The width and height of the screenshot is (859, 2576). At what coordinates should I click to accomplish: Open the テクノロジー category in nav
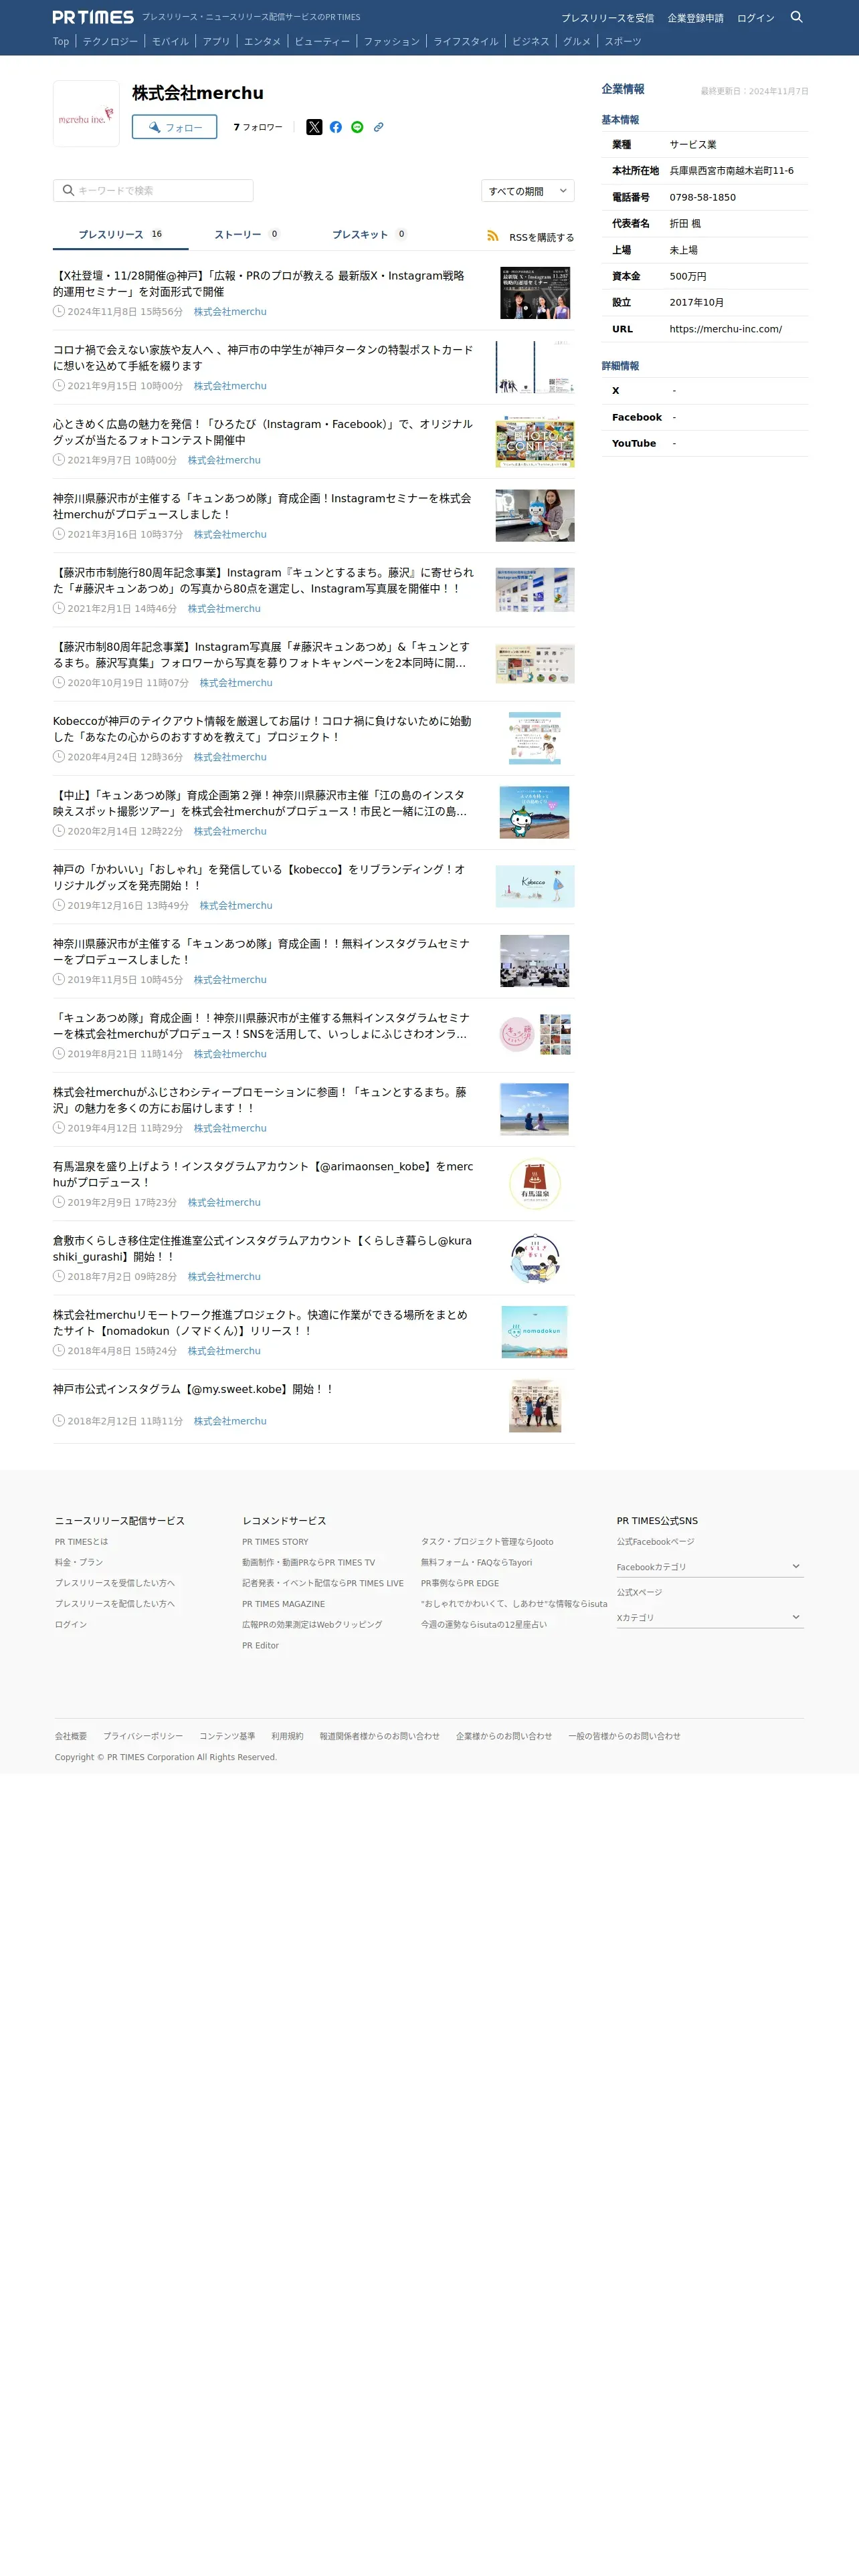tap(110, 42)
